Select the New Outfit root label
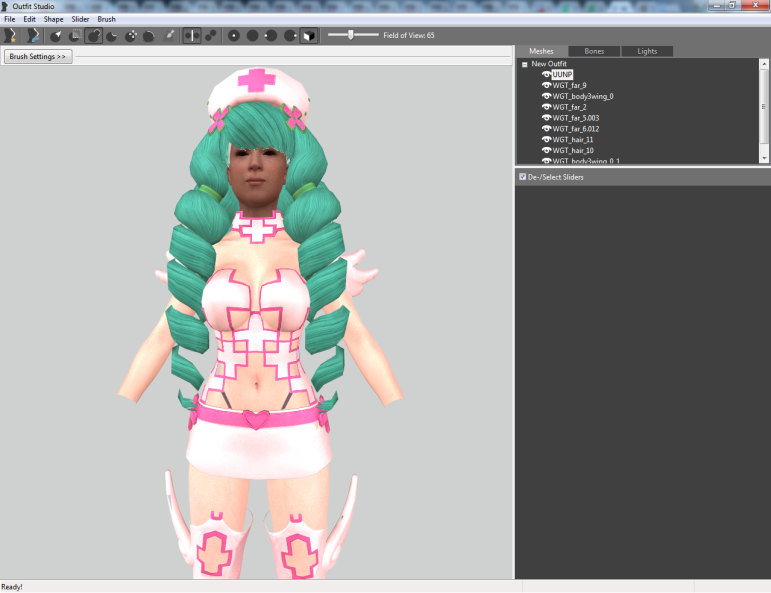Screen dimensions: 771x593 (x=549, y=64)
